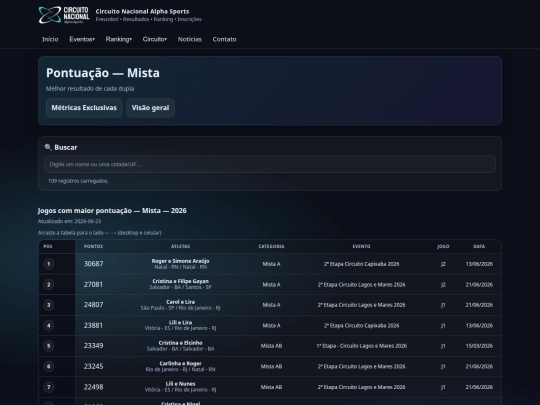Go to the Notícias page
This screenshot has height=405, width=540.
190,39
